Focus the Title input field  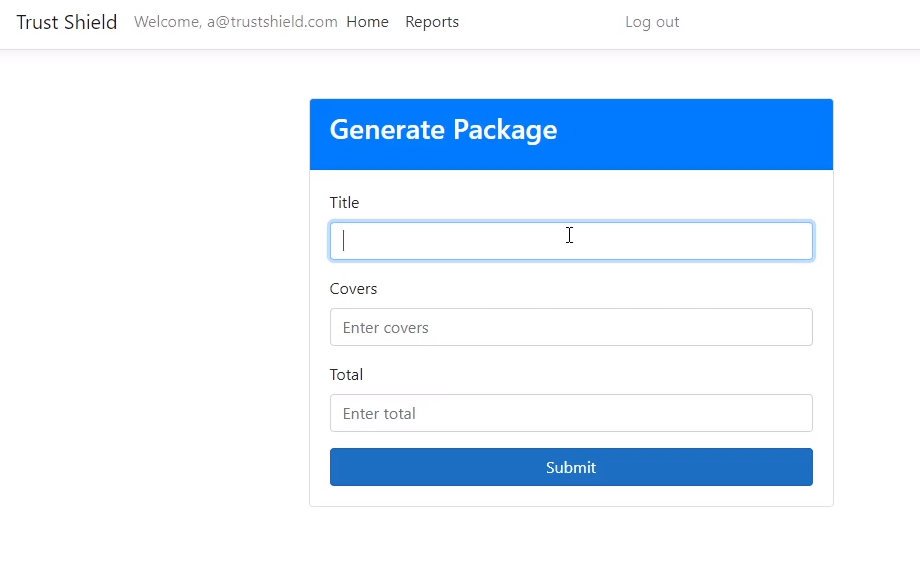[570, 241]
